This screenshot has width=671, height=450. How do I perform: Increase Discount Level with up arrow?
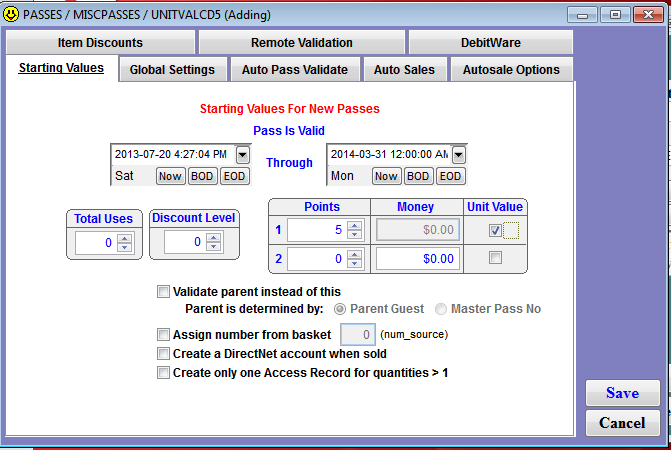pyautogui.click(x=214, y=237)
